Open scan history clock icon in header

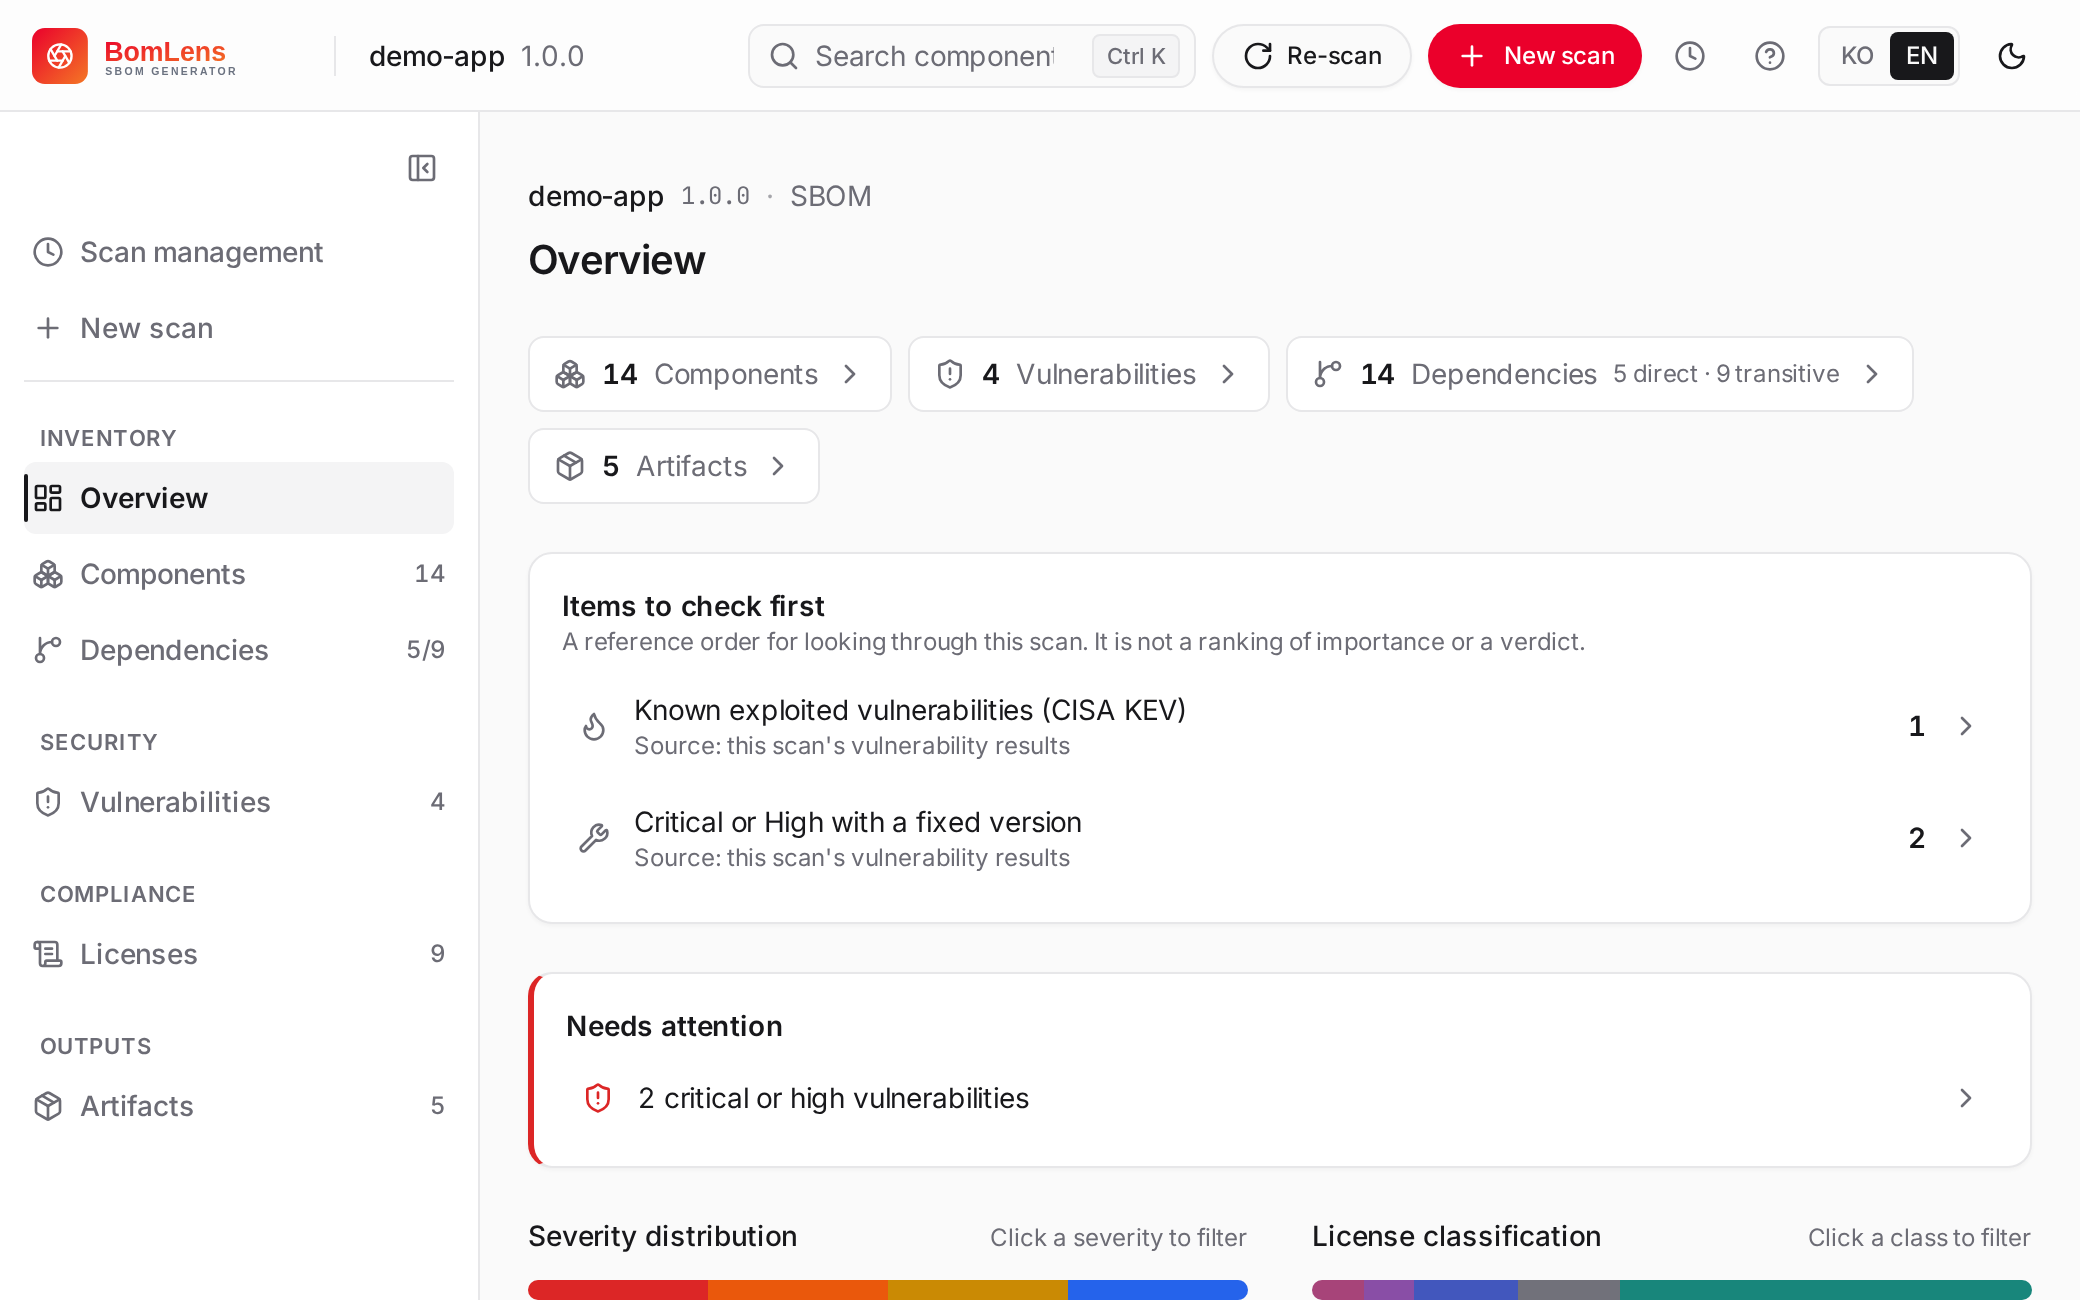(1690, 56)
